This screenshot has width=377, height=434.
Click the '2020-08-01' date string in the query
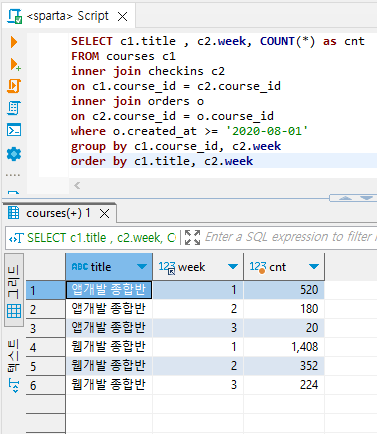266,131
